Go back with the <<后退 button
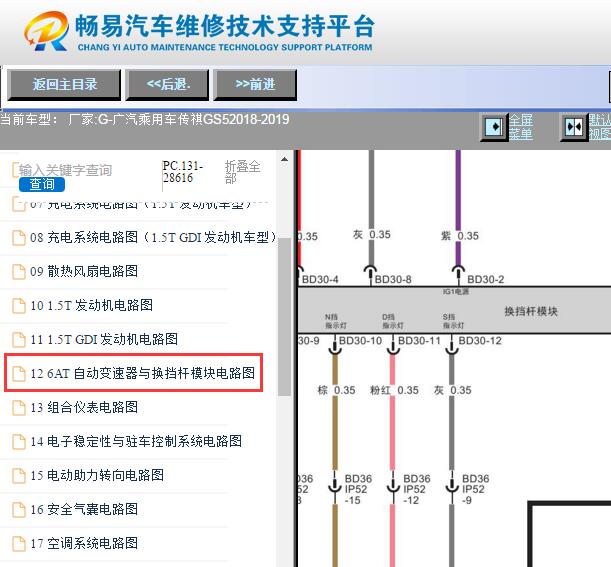Viewport: 611px width, 567px height. (167, 84)
